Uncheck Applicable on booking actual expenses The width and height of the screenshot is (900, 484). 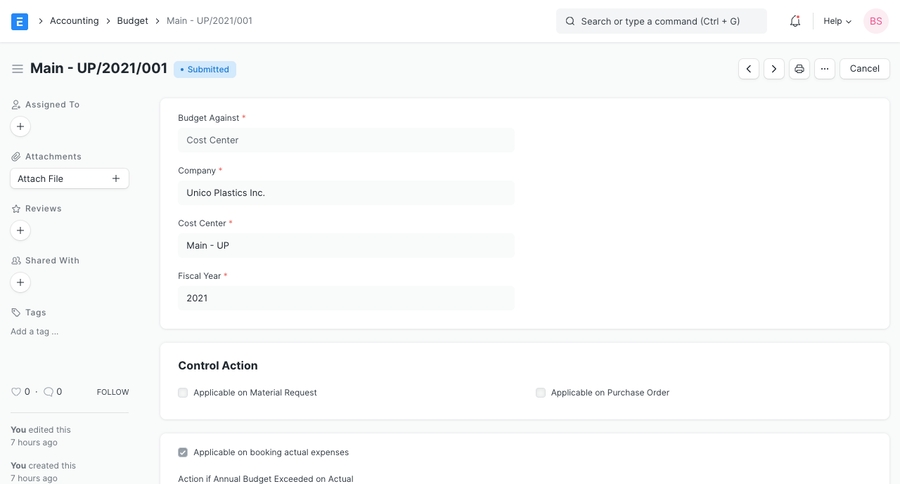click(x=183, y=453)
